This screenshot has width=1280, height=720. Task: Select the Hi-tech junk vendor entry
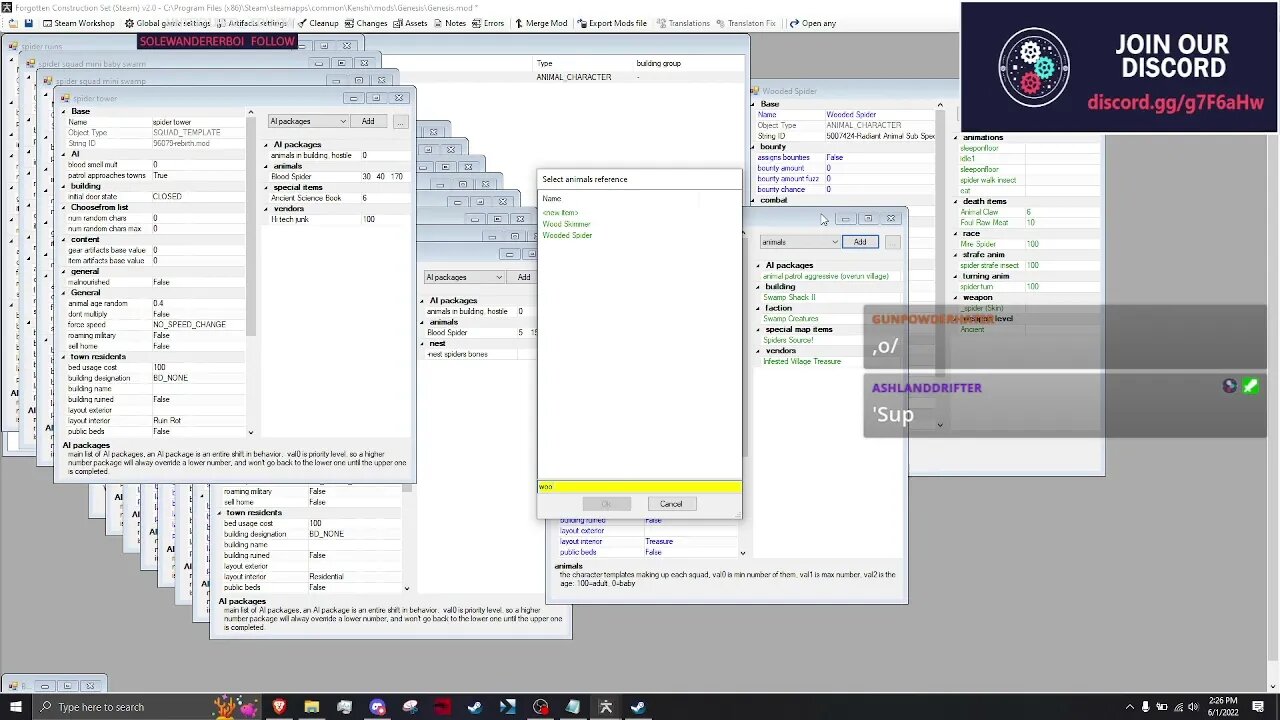(x=290, y=219)
